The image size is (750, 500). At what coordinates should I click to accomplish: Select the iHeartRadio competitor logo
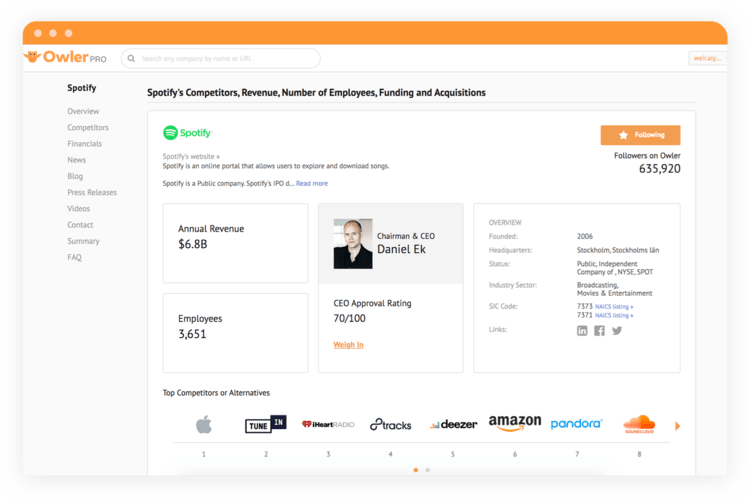click(x=328, y=424)
